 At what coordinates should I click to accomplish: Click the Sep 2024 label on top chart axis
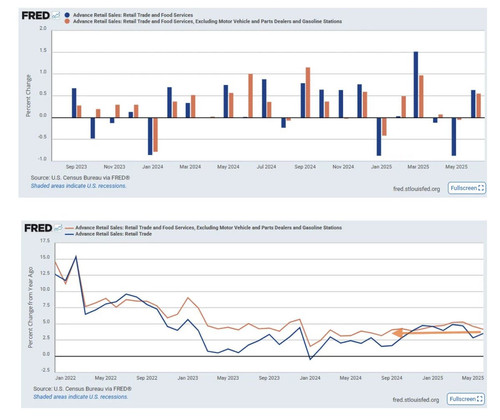pyautogui.click(x=305, y=167)
